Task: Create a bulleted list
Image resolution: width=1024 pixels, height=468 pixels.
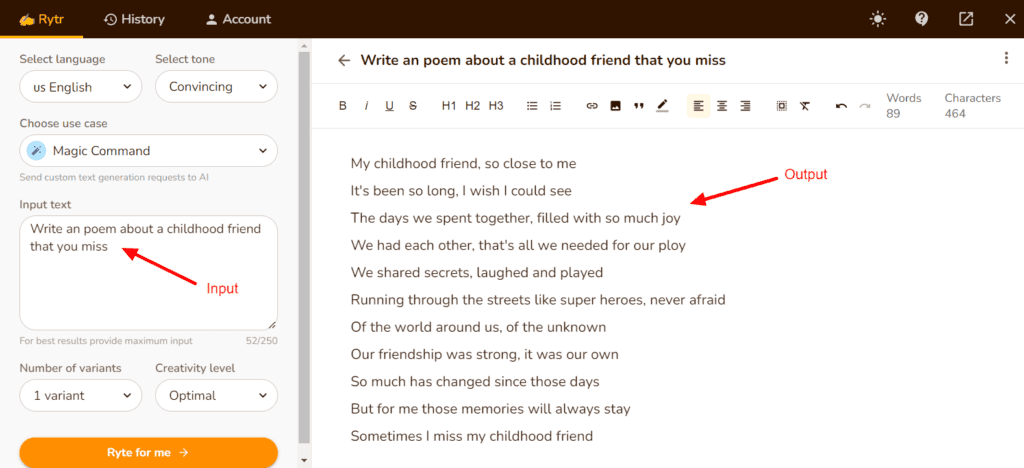Action: (532, 106)
